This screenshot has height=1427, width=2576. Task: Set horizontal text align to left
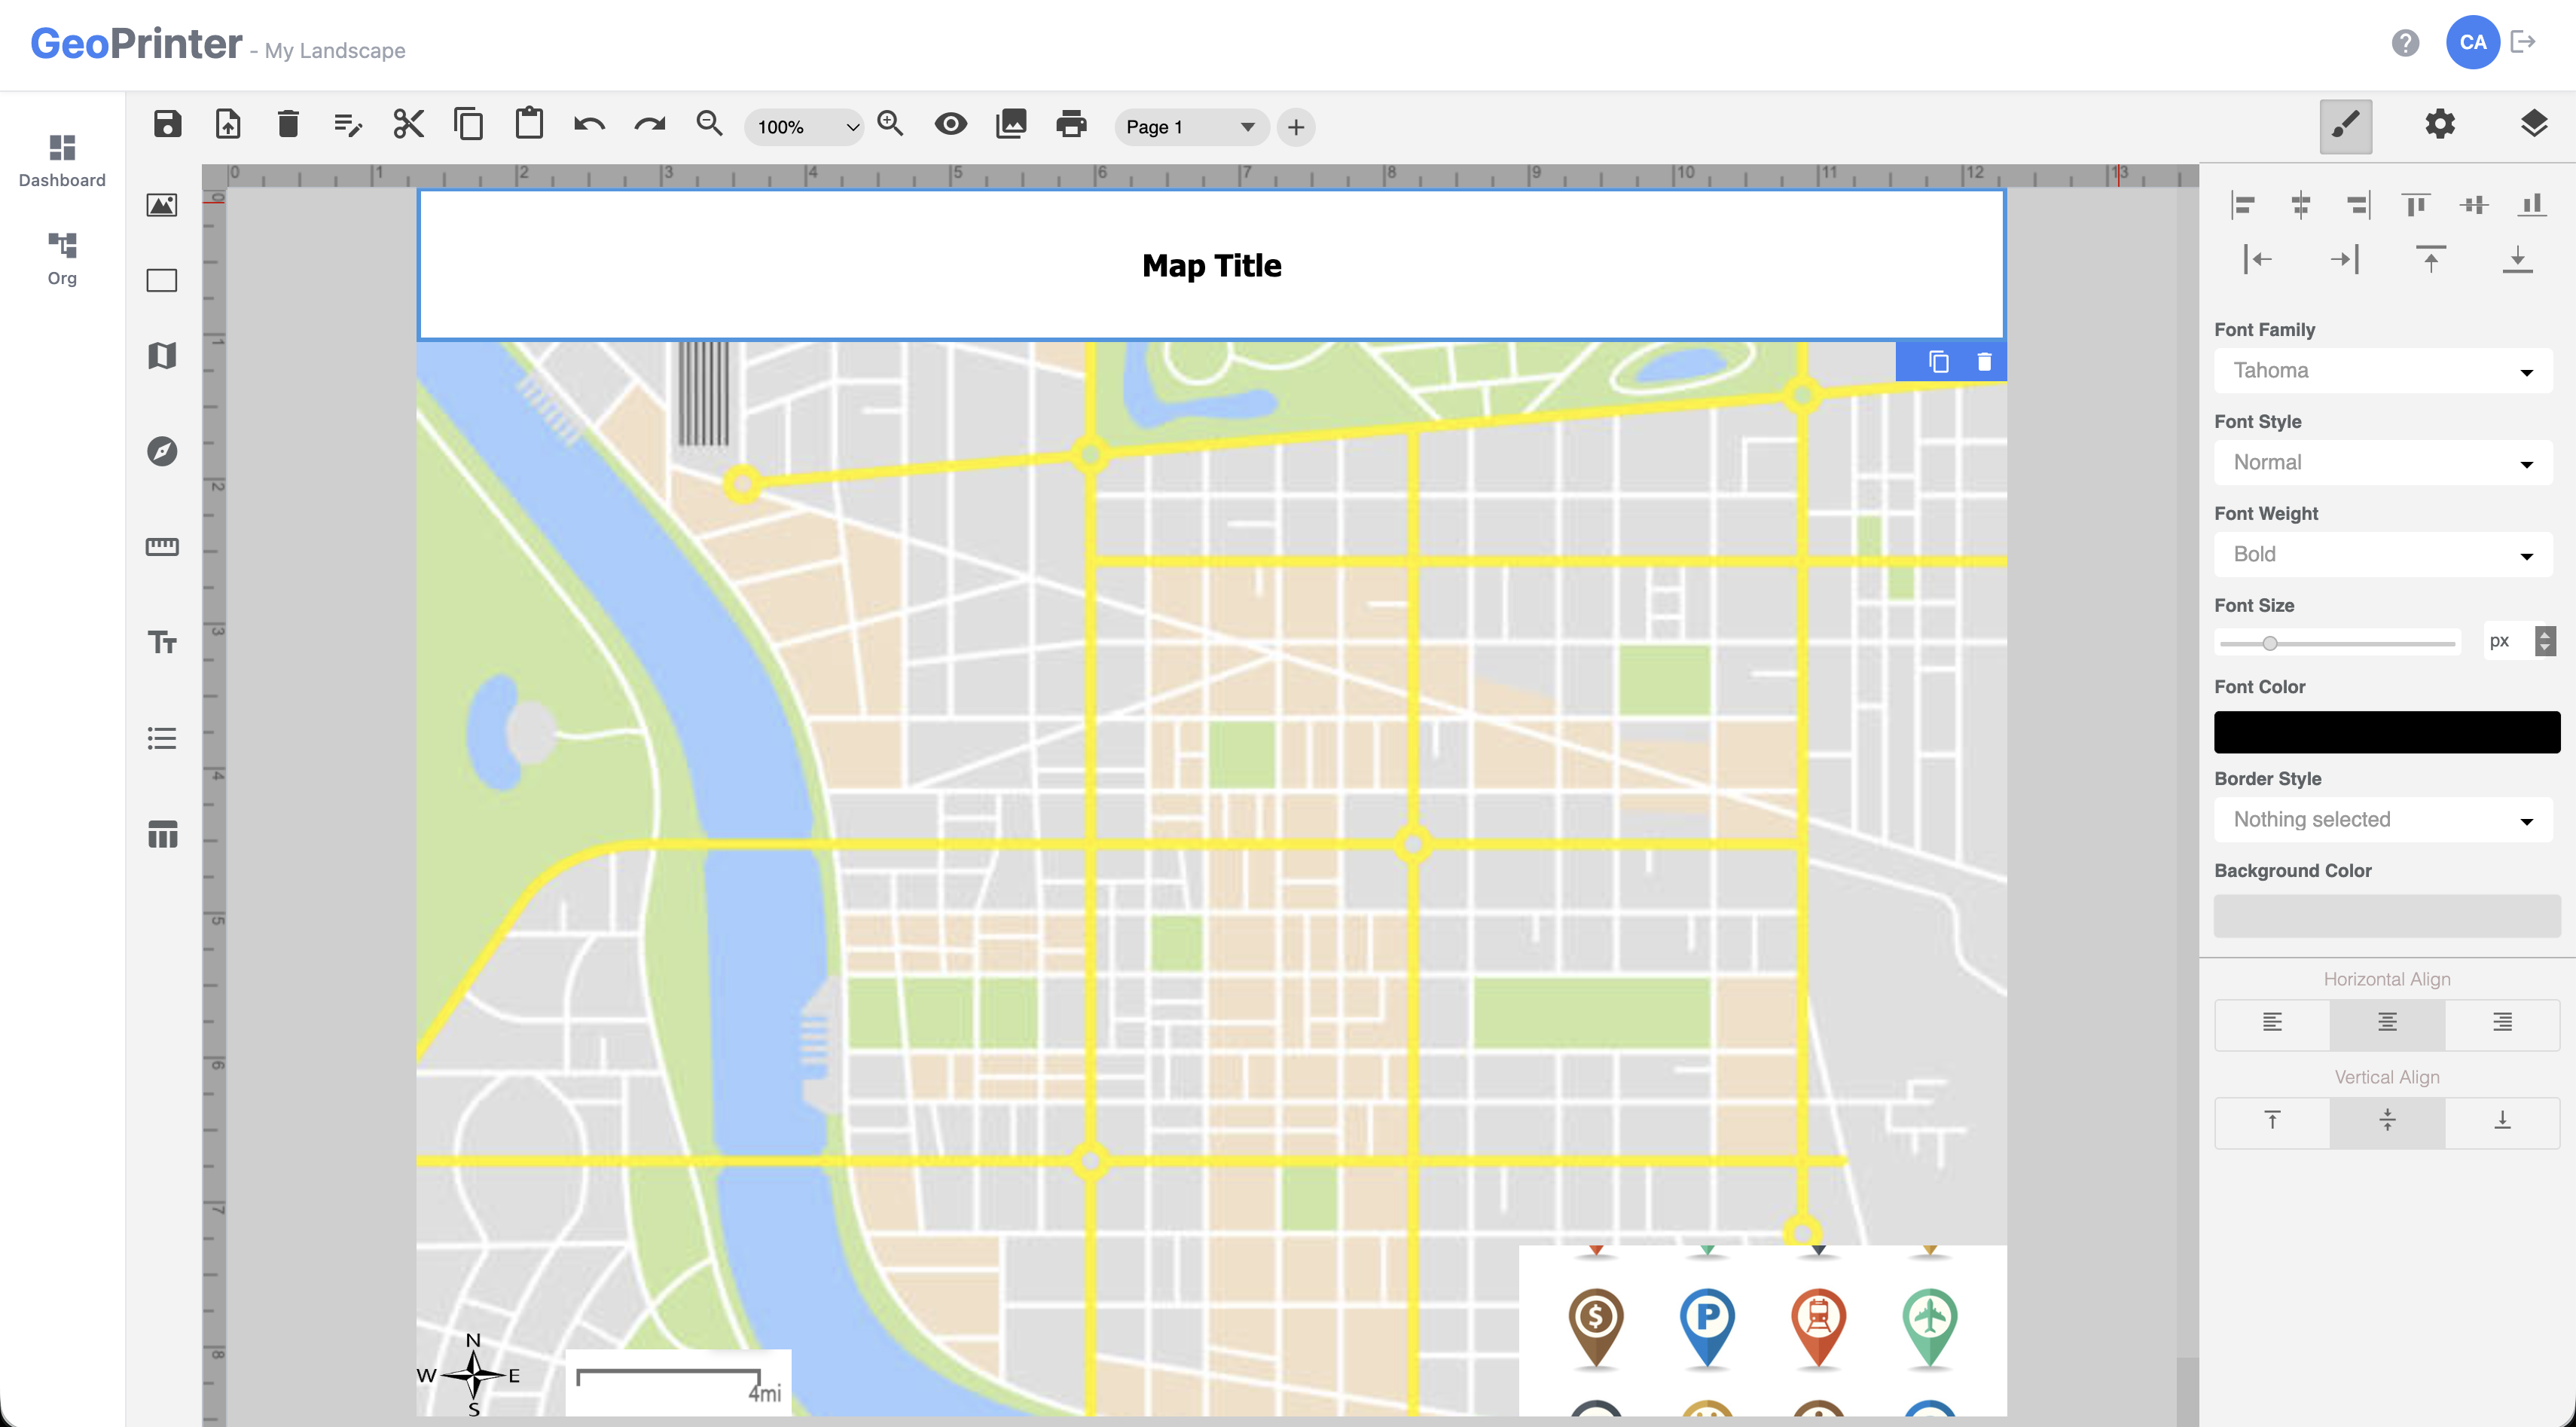(x=2272, y=1023)
